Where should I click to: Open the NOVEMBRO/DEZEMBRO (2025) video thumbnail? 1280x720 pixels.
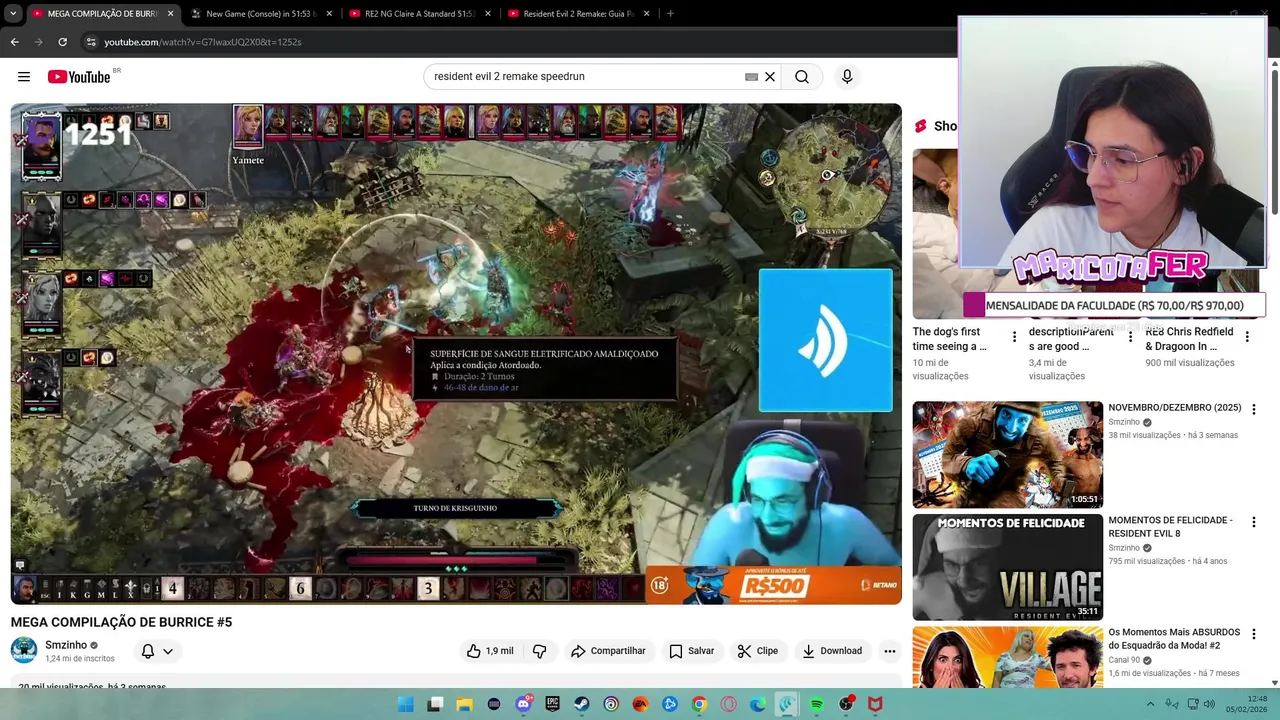click(x=1007, y=454)
